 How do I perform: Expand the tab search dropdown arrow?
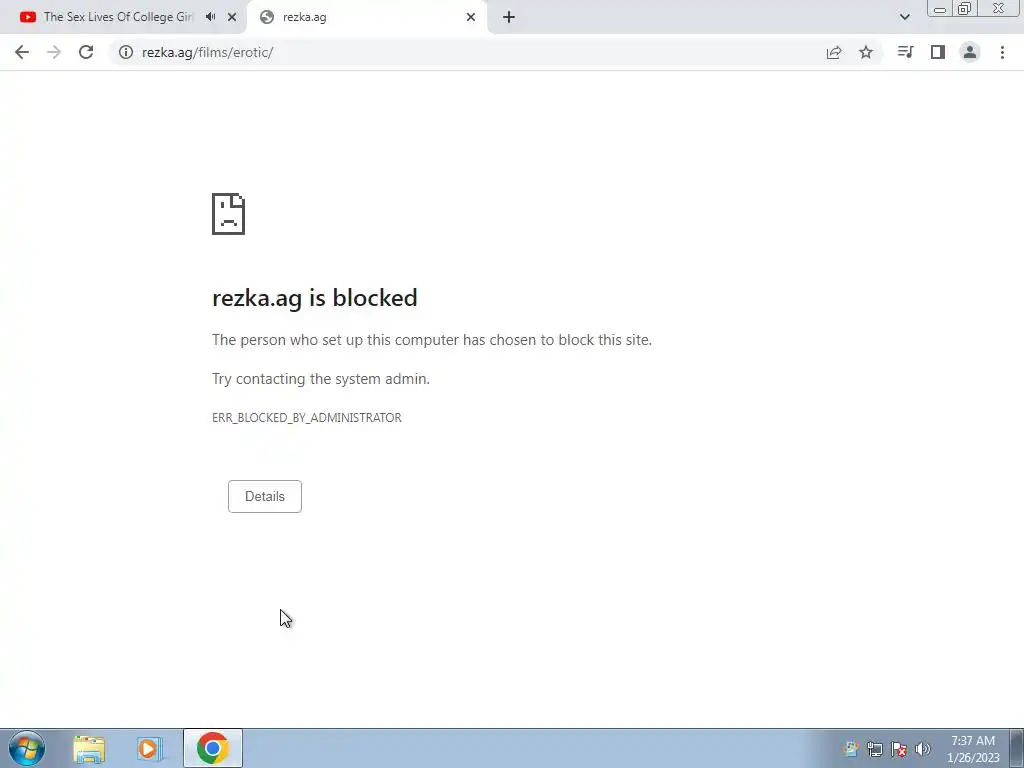pyautogui.click(x=904, y=17)
